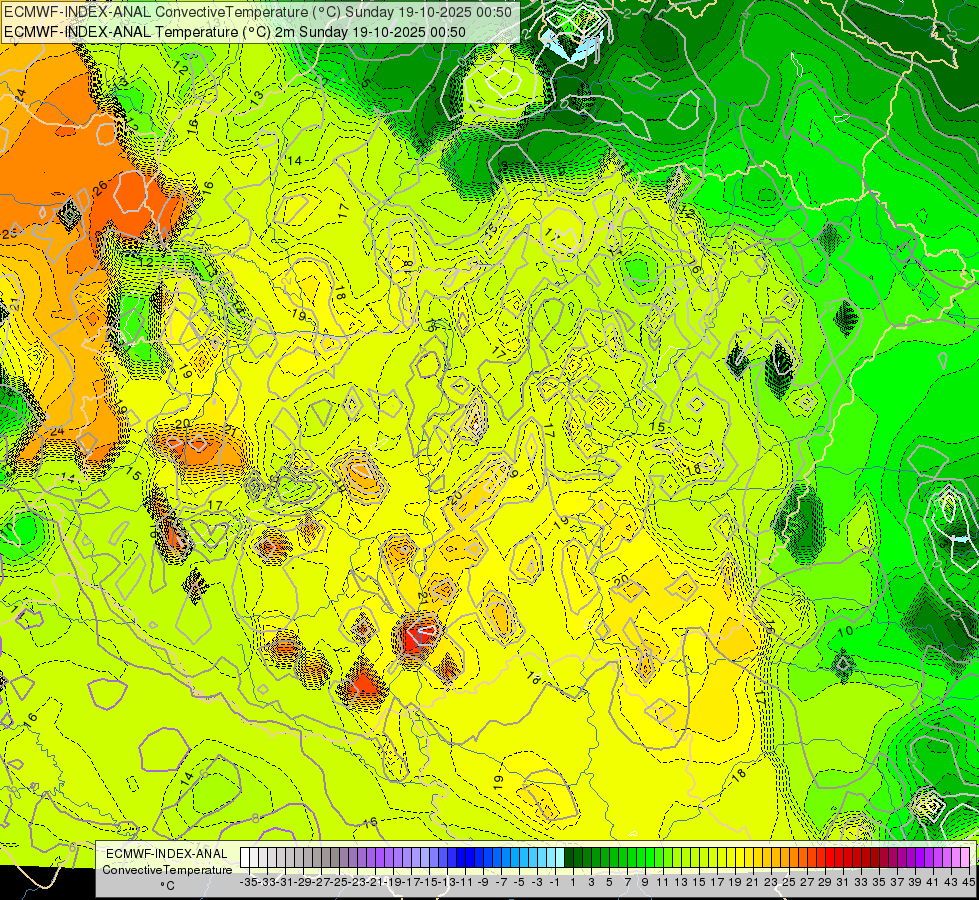Click the 37 value on the legend scale
Image resolution: width=979 pixels, height=900 pixels.
click(x=897, y=883)
